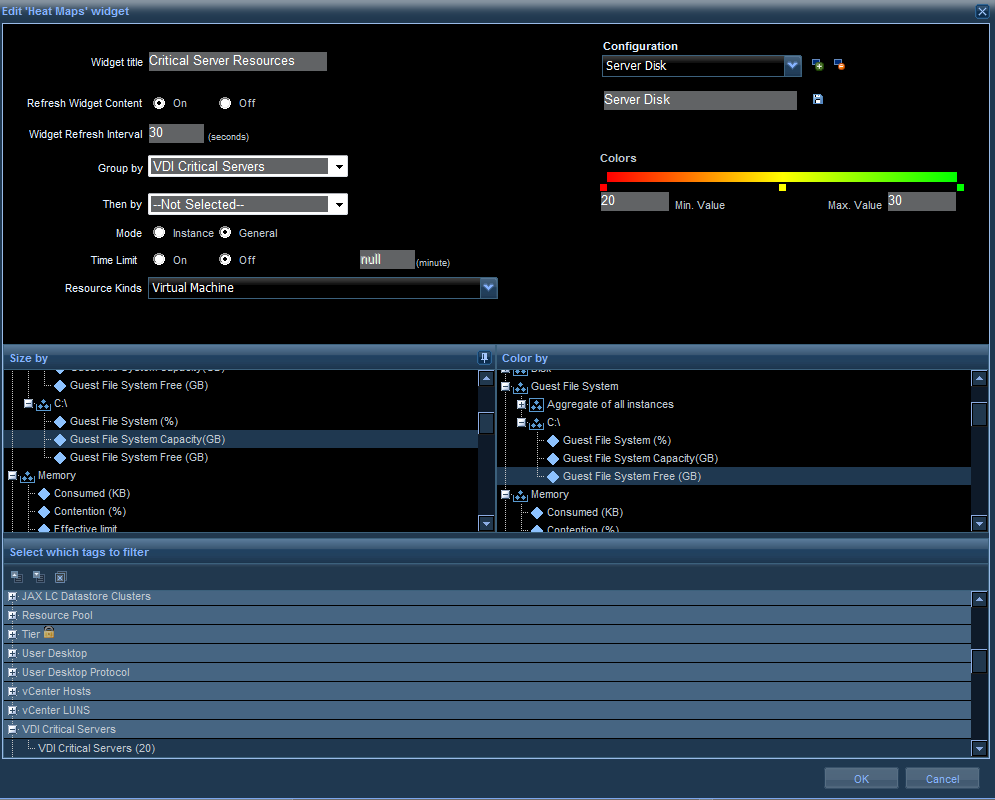Click the deselect all tags icon
This screenshot has height=800, width=995.
60,577
